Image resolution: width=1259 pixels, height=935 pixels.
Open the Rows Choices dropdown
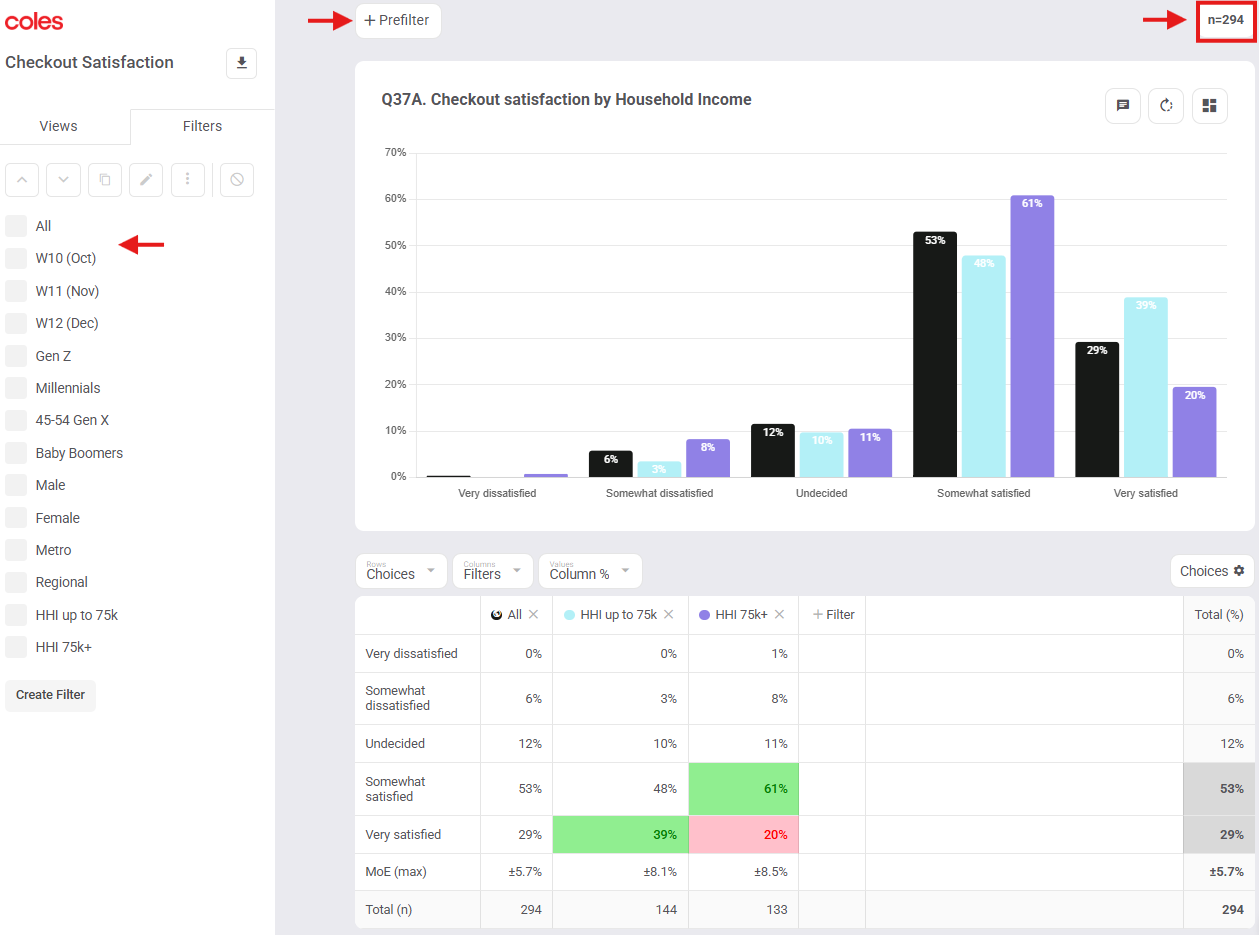point(402,571)
